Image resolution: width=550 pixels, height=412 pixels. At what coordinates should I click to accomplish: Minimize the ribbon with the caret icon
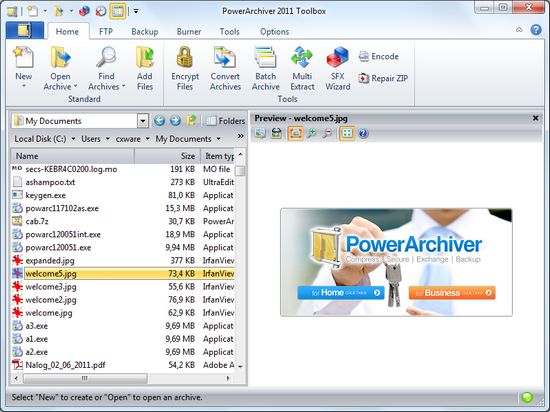pos(519,30)
